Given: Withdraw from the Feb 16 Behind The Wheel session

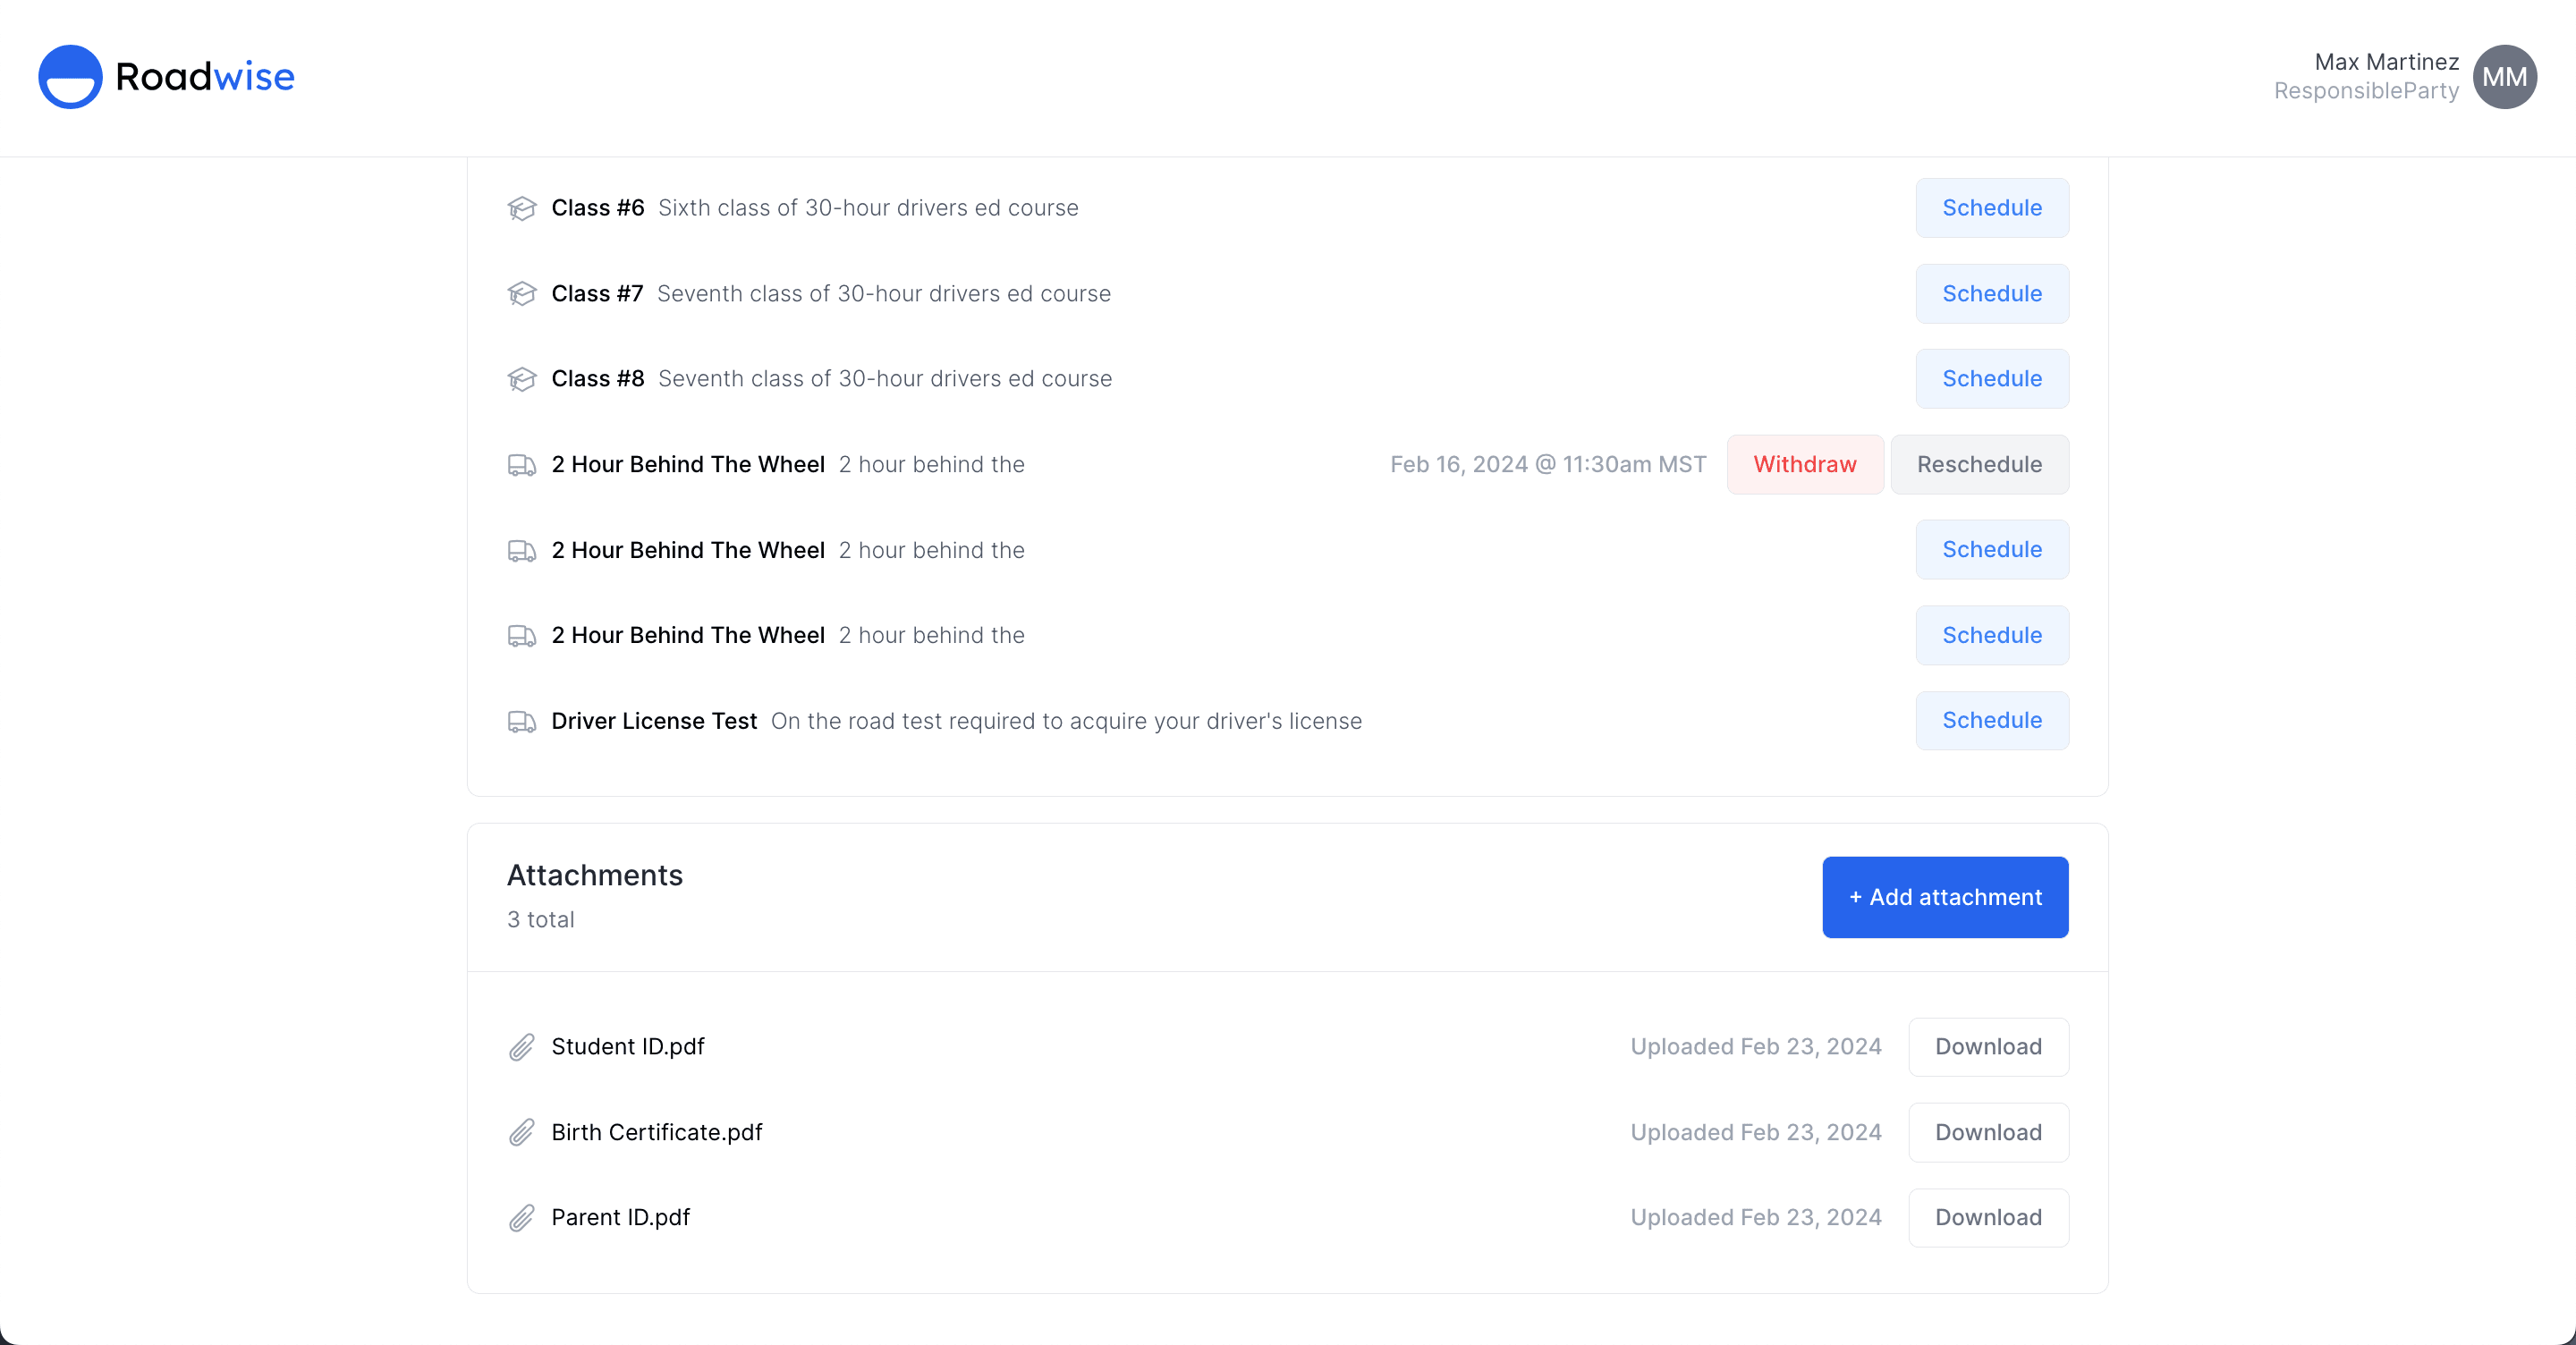Looking at the screenshot, I should coord(1805,465).
